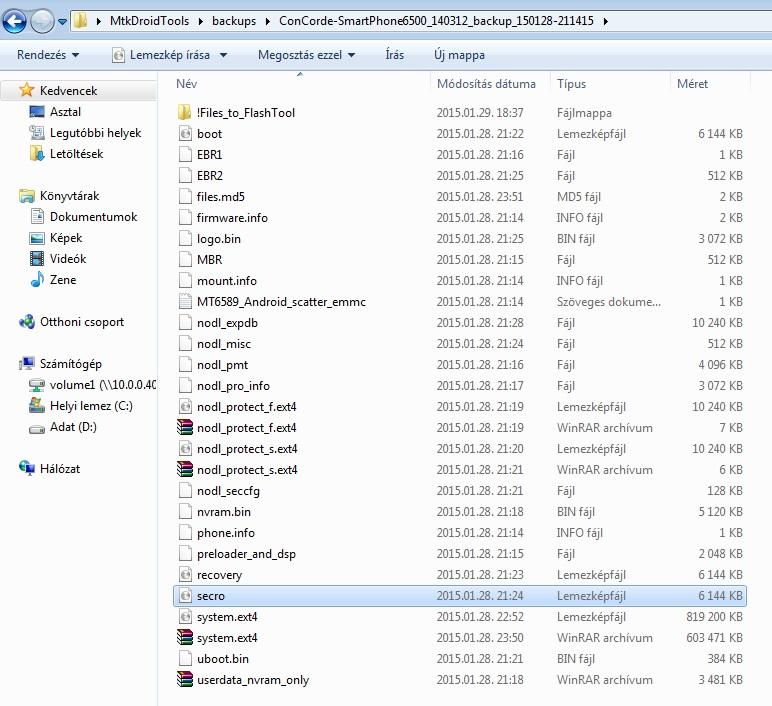This screenshot has width=772, height=706.
Task: Click the secro file name
Action: 211,596
